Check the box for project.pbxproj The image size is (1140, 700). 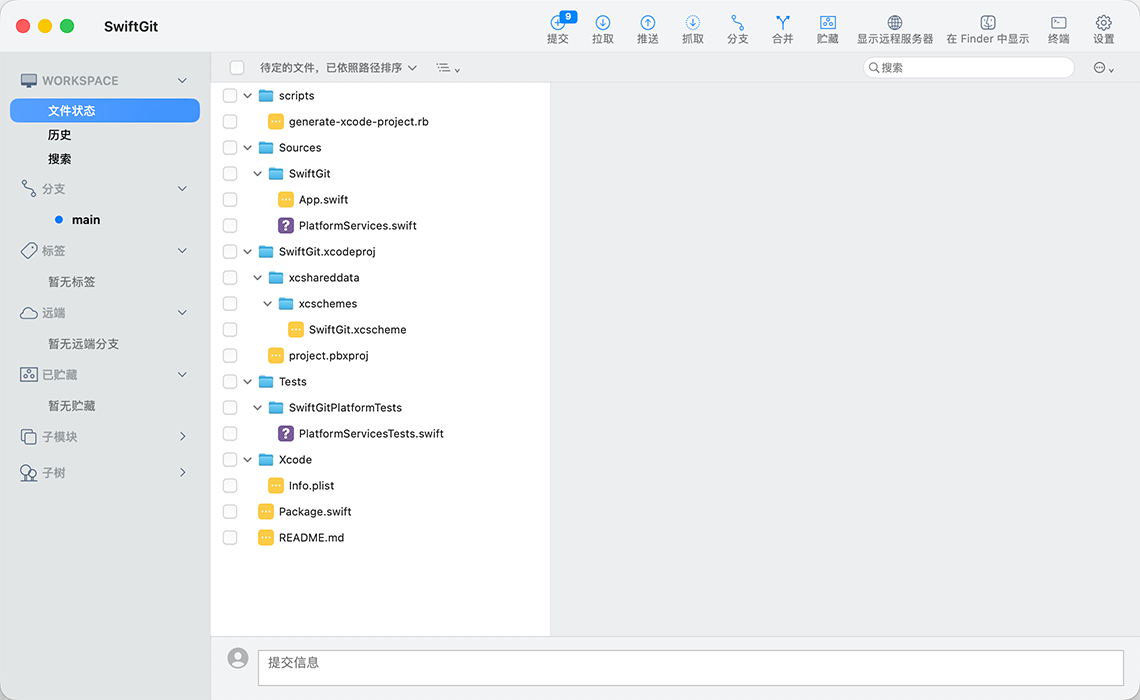point(230,355)
